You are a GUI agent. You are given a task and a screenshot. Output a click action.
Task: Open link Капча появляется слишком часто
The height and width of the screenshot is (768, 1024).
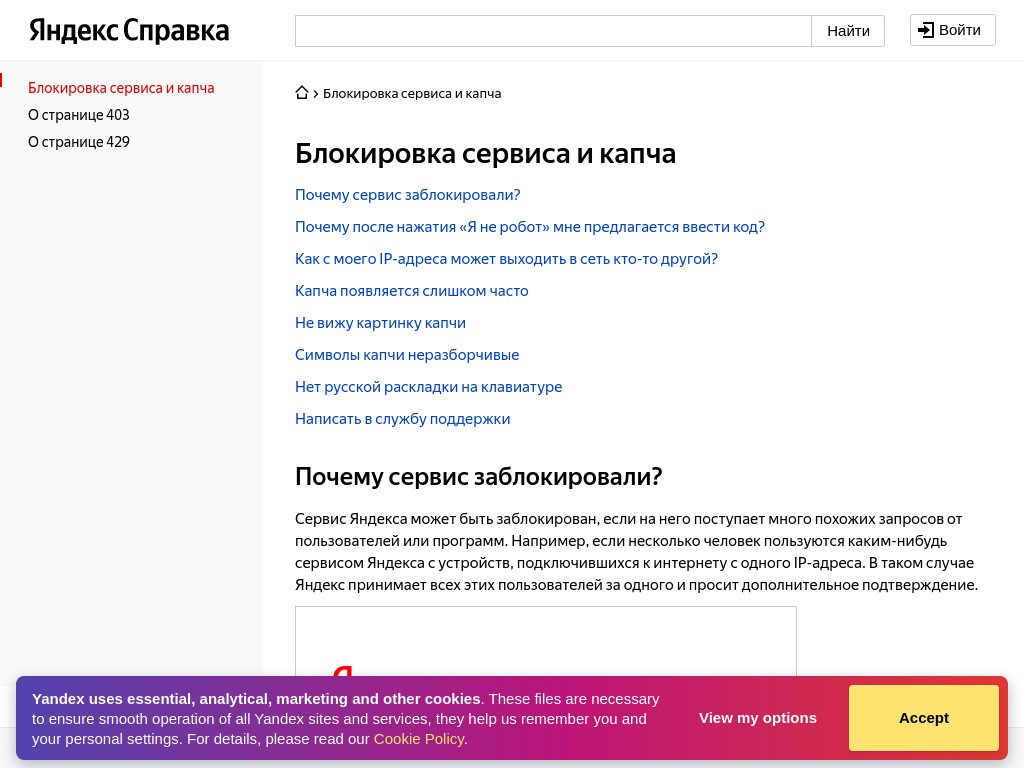click(x=411, y=291)
